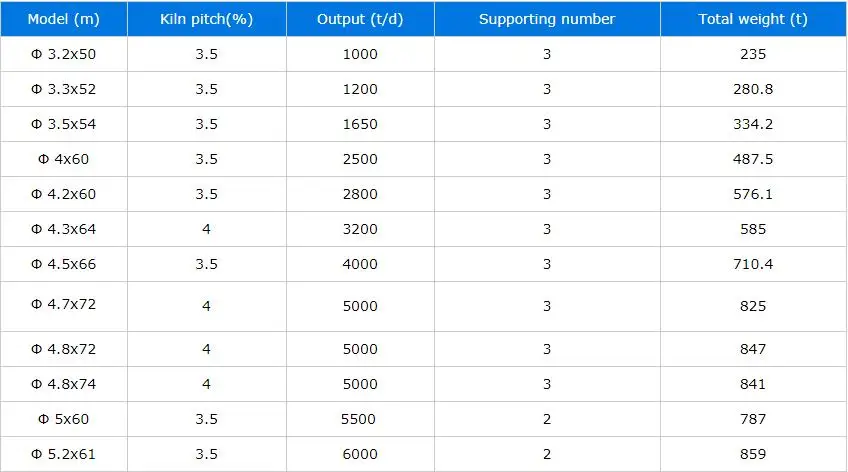This screenshot has height=472, width=848.
Task: Select the kiln pitch value for Φ 4.8x74
Action: 206,384
